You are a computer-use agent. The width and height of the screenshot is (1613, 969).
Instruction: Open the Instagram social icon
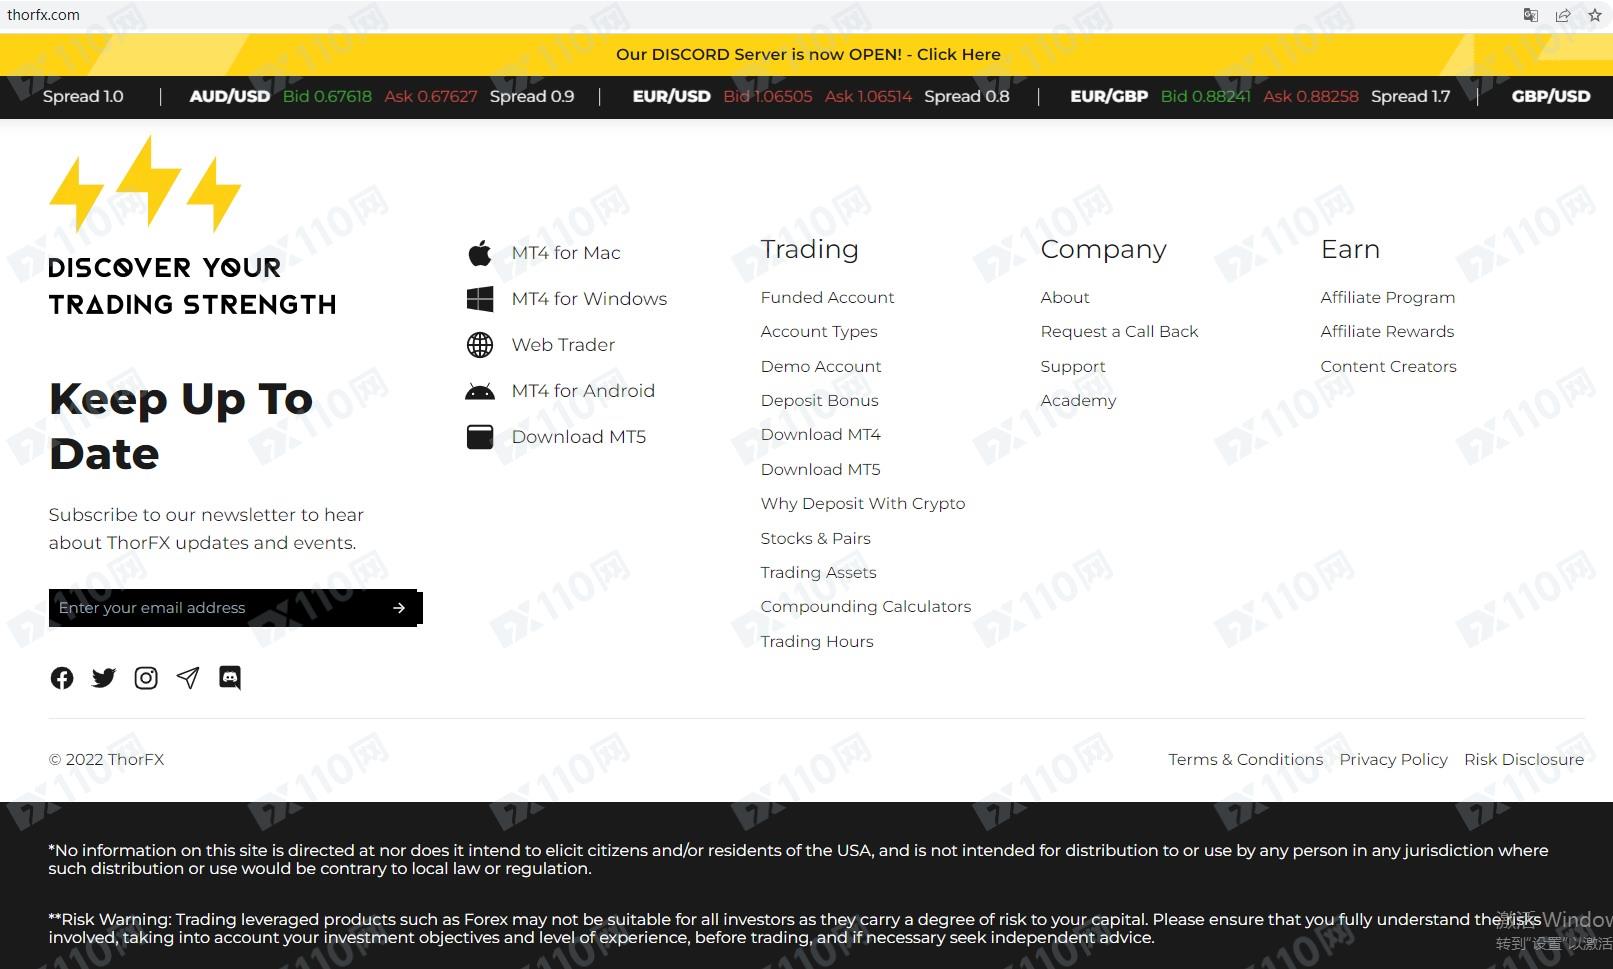pos(146,678)
